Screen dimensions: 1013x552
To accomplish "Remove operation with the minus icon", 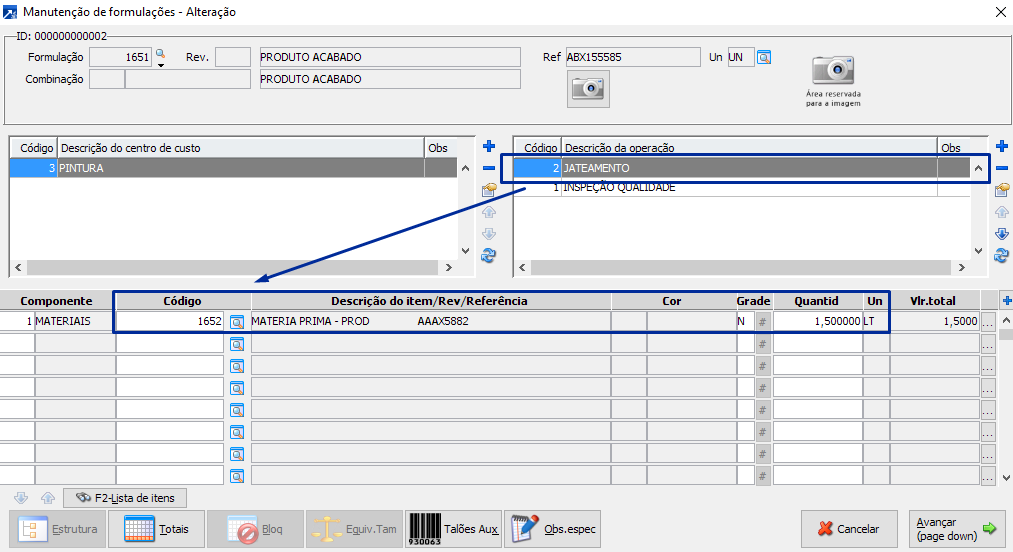I will coord(1002,168).
